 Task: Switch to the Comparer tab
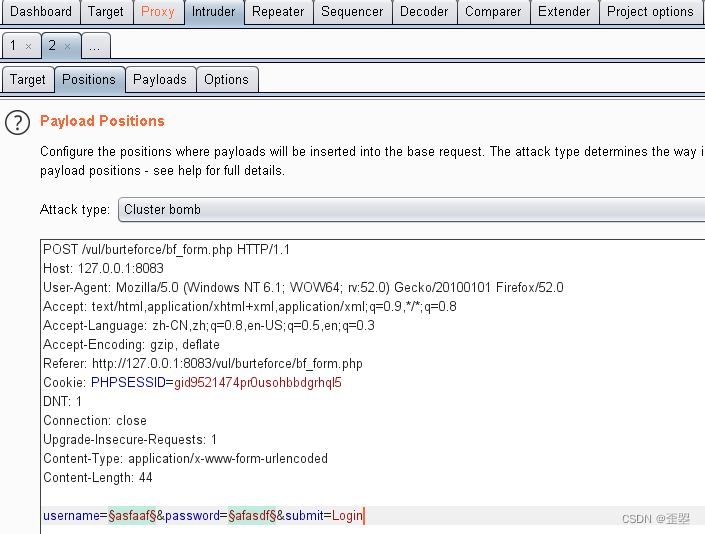point(493,12)
